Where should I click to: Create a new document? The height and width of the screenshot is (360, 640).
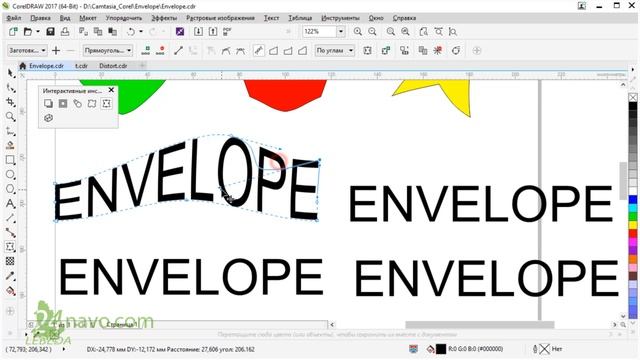pos(13,31)
